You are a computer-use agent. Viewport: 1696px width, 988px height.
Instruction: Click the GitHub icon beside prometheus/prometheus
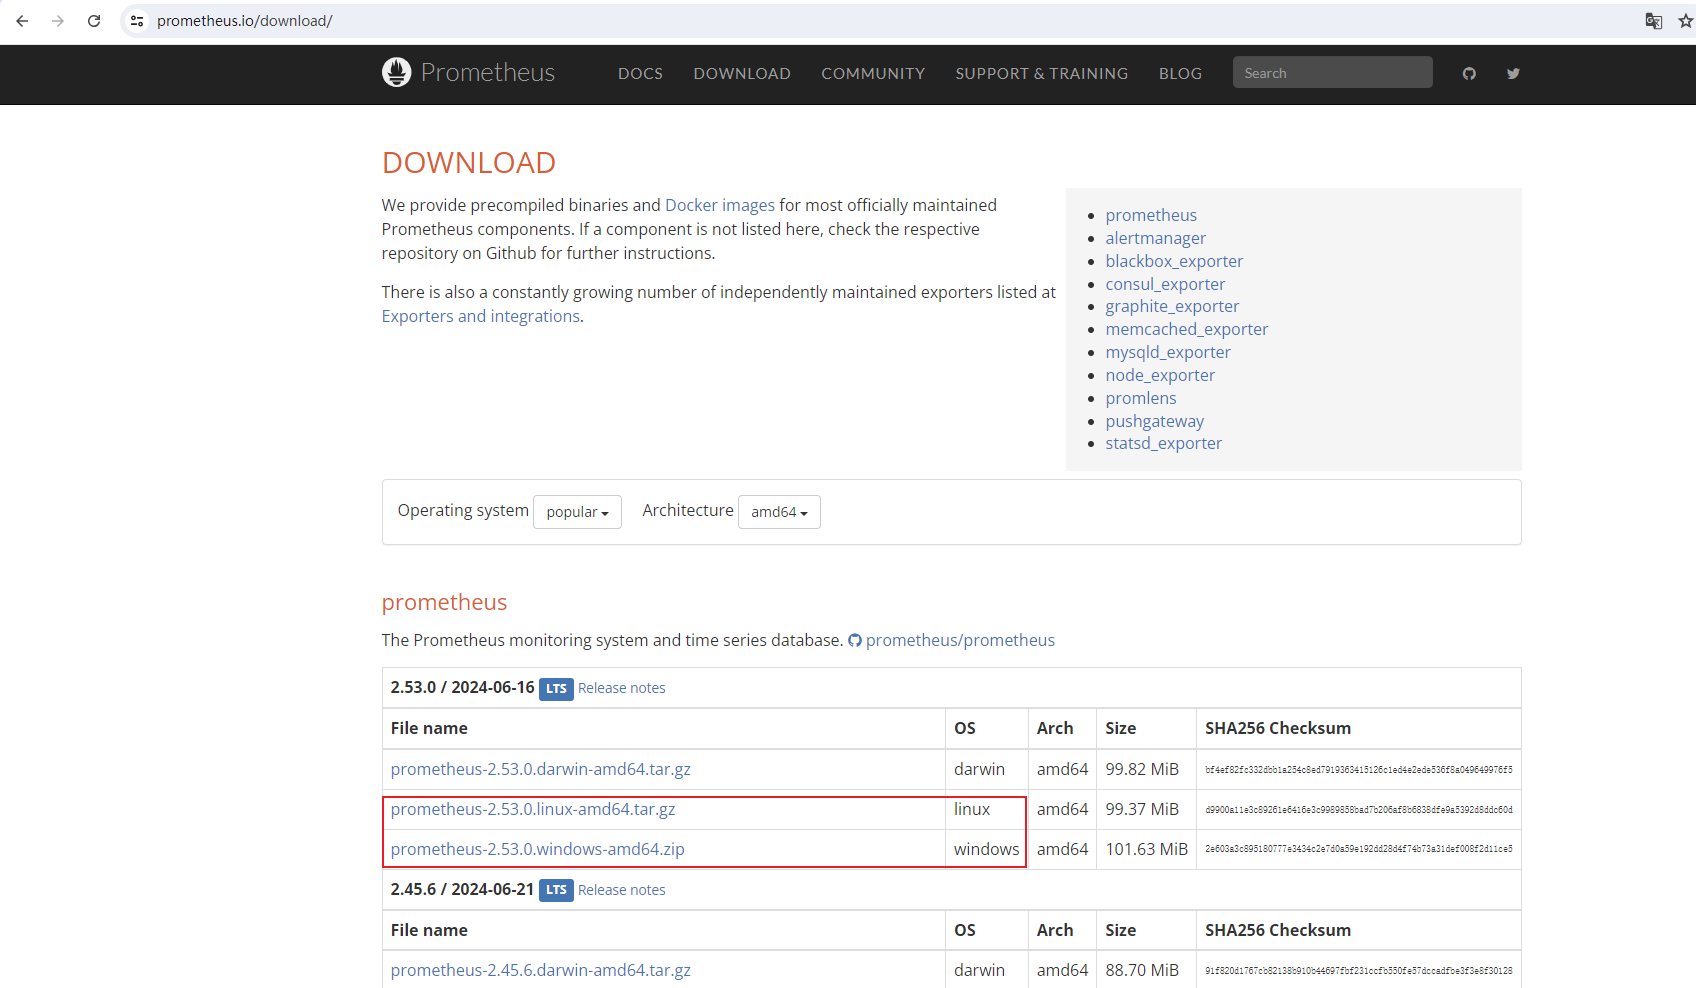click(855, 640)
